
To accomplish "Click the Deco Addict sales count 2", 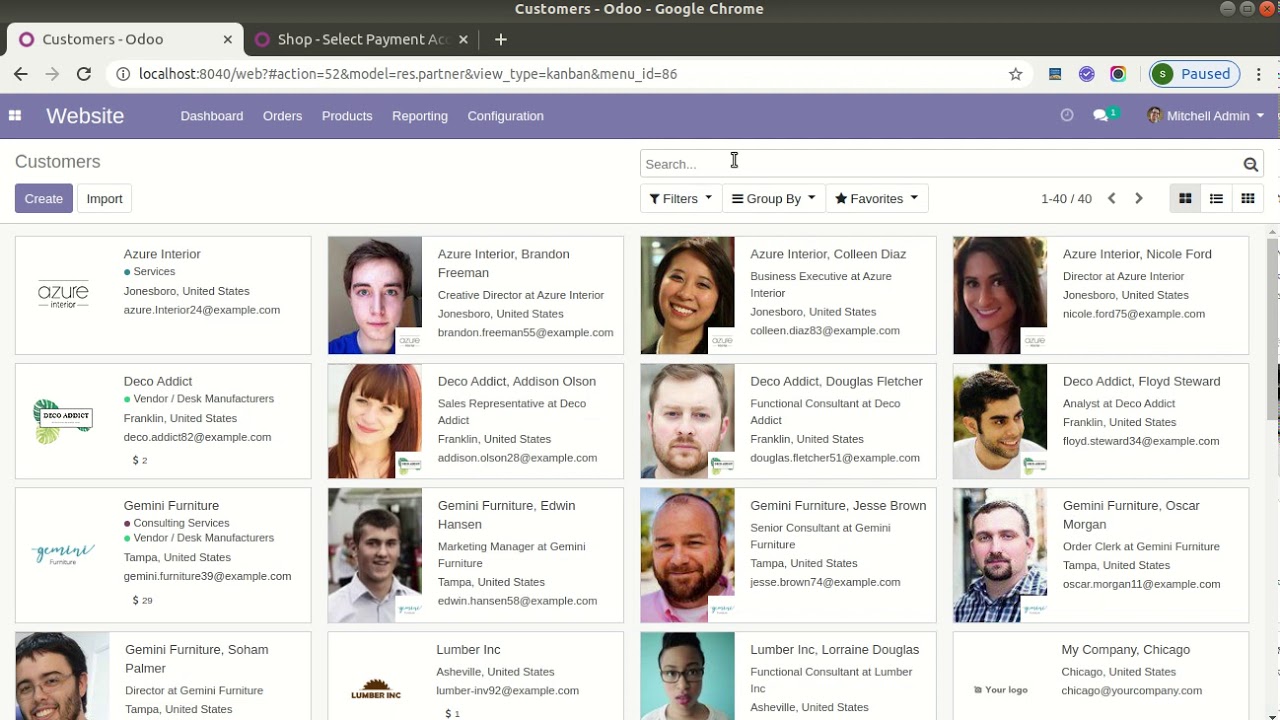I will point(140,461).
